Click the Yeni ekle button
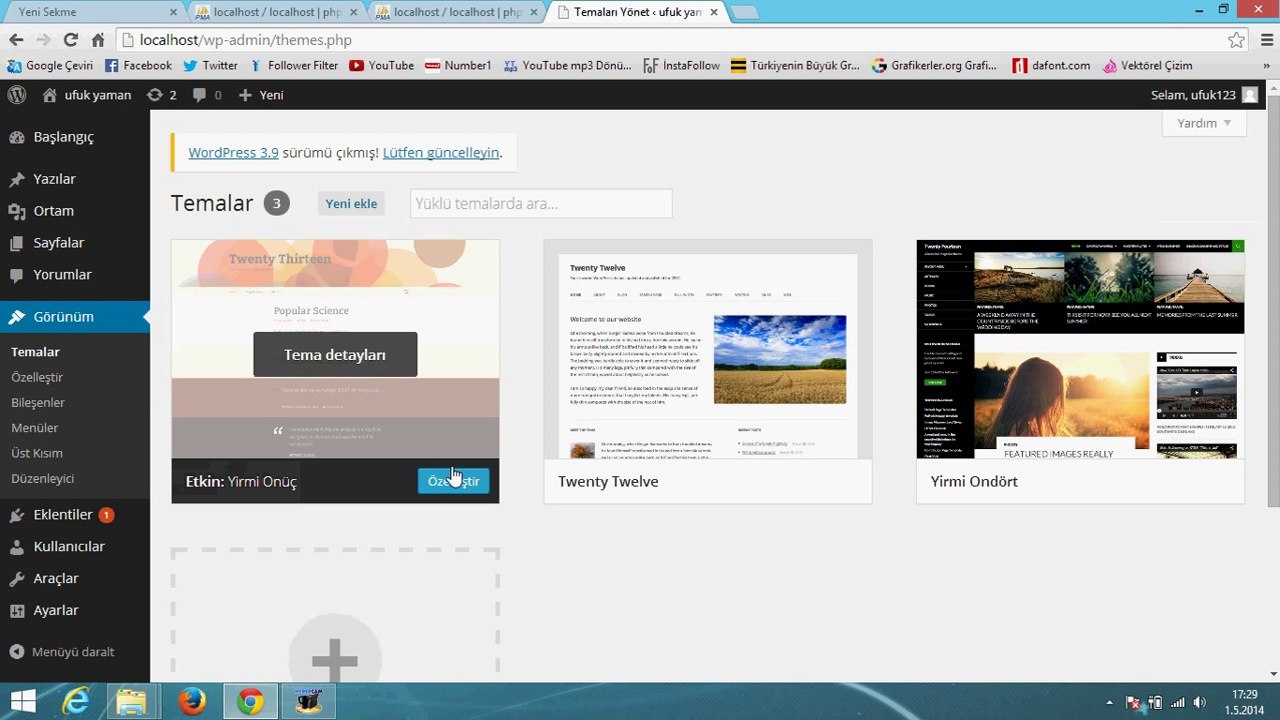This screenshot has width=1280, height=720. point(351,203)
